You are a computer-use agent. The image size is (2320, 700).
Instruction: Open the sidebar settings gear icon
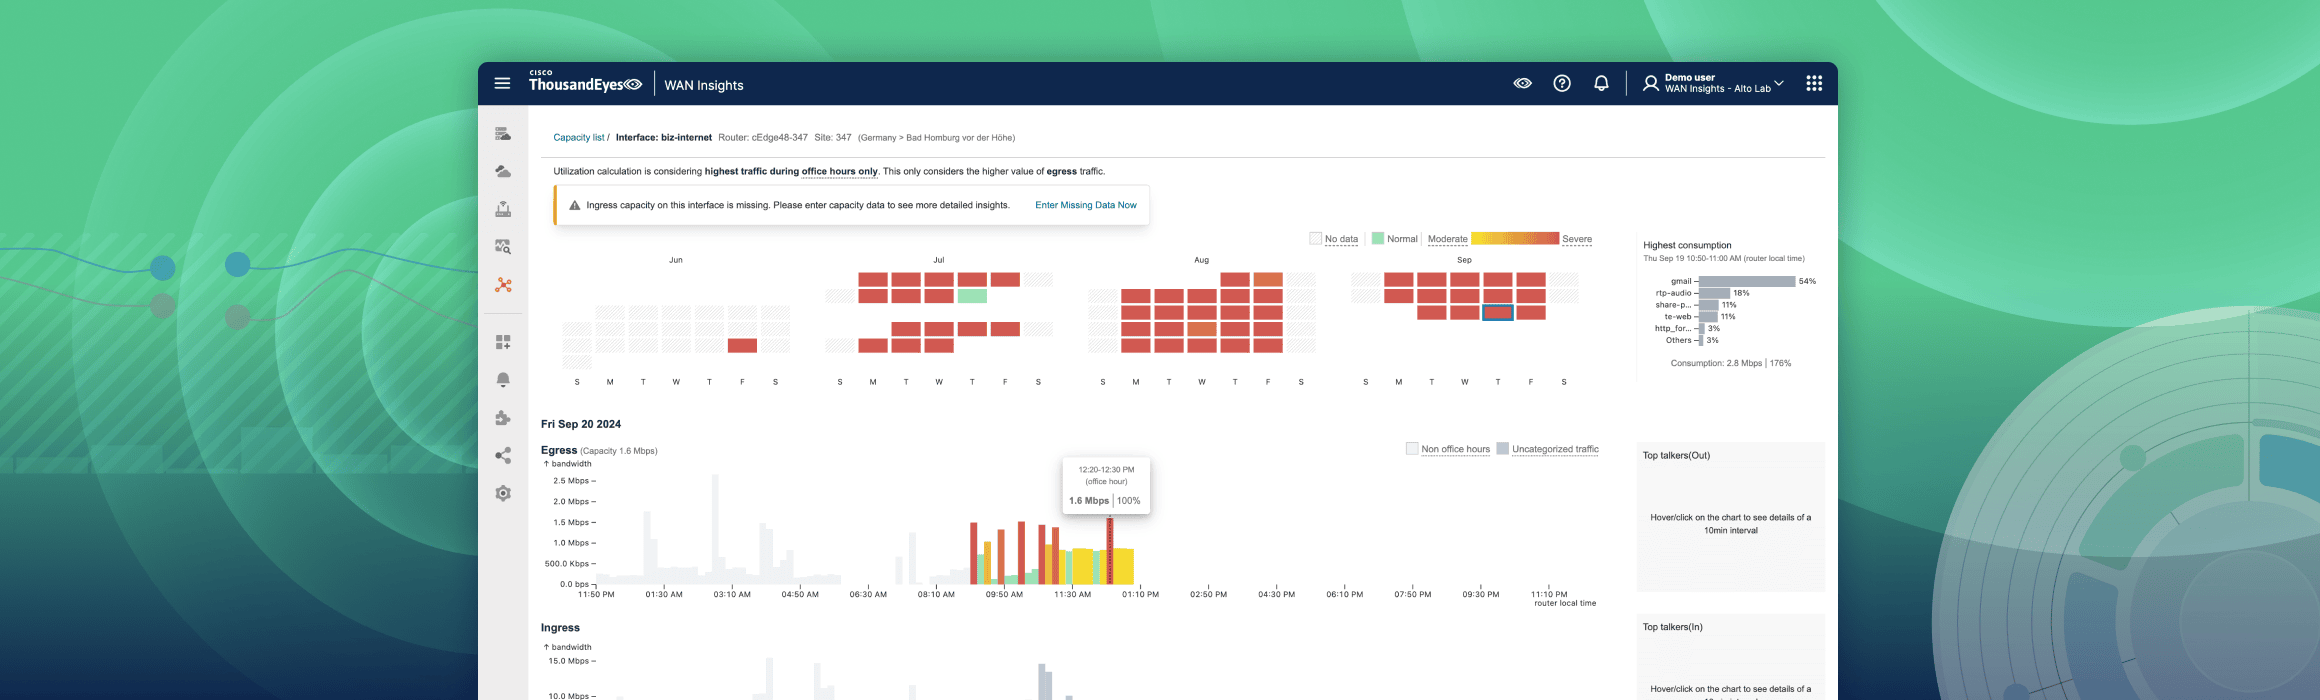tap(503, 493)
